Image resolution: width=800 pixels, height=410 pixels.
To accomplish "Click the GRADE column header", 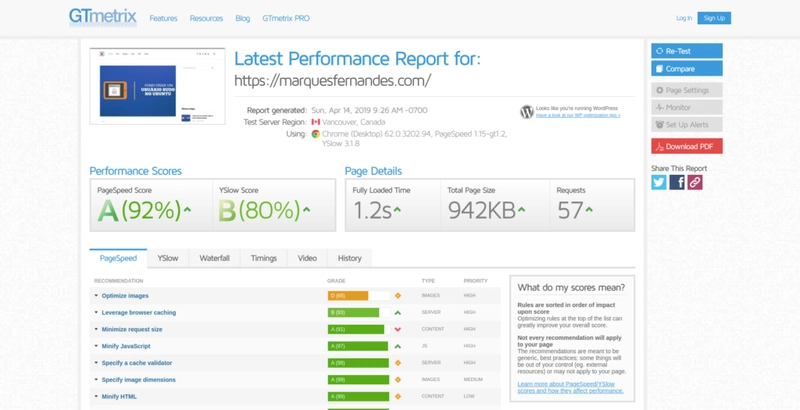I will click(336, 281).
